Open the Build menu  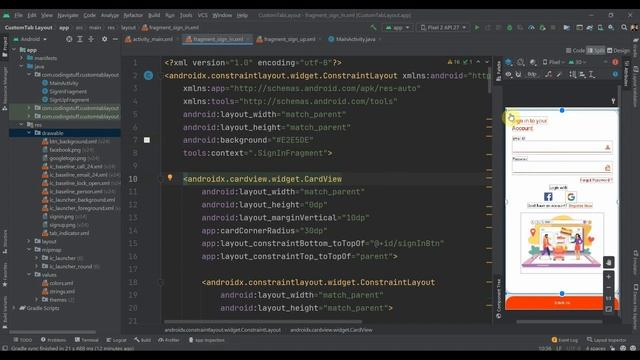154,15
